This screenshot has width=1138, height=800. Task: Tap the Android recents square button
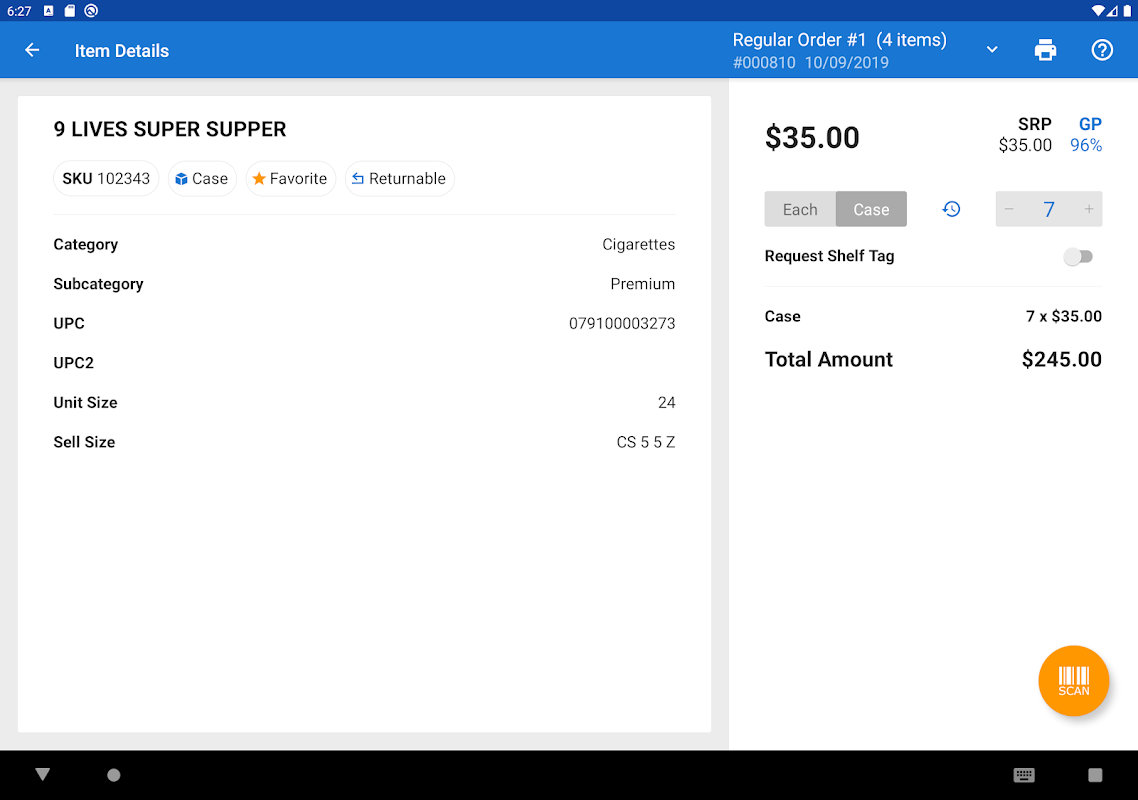pyautogui.click(x=1095, y=775)
